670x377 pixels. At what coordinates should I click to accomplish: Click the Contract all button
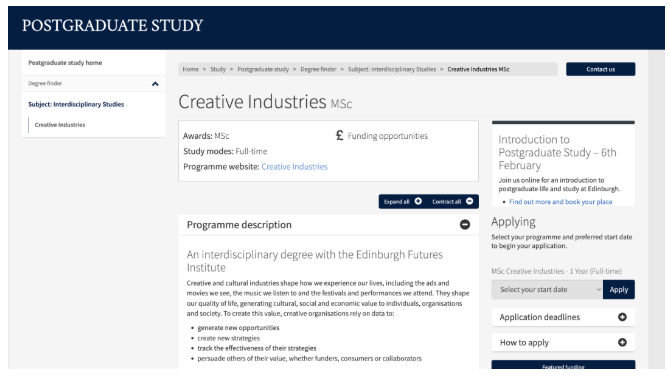(452, 202)
